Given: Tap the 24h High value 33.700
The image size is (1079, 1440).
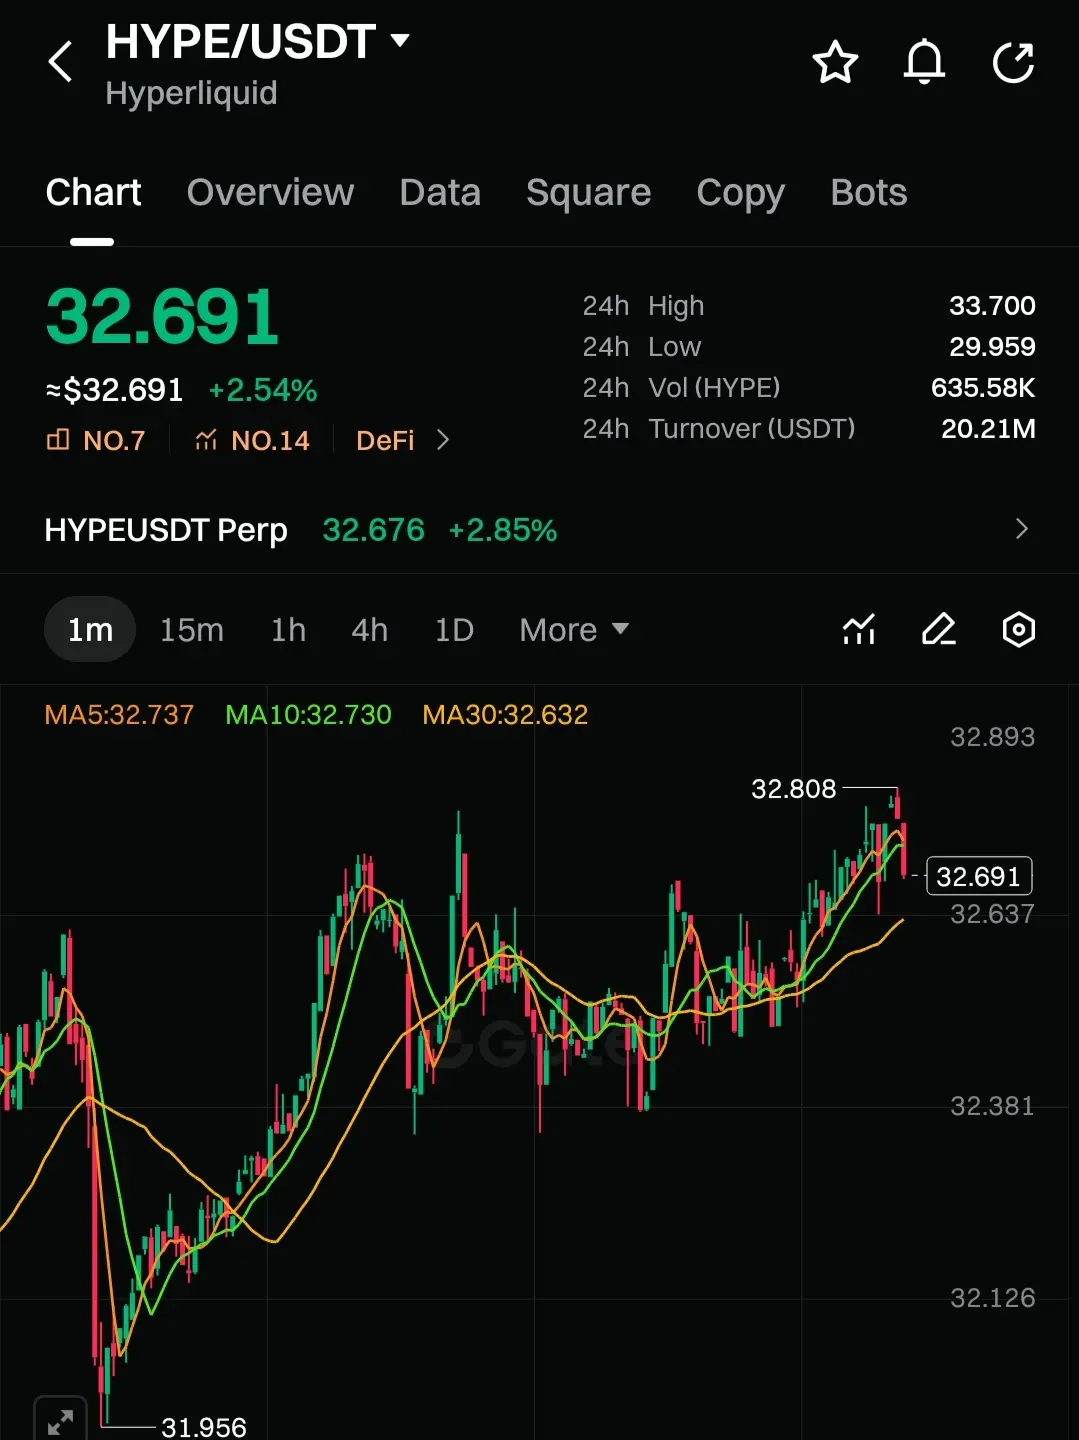Looking at the screenshot, I should [x=992, y=306].
